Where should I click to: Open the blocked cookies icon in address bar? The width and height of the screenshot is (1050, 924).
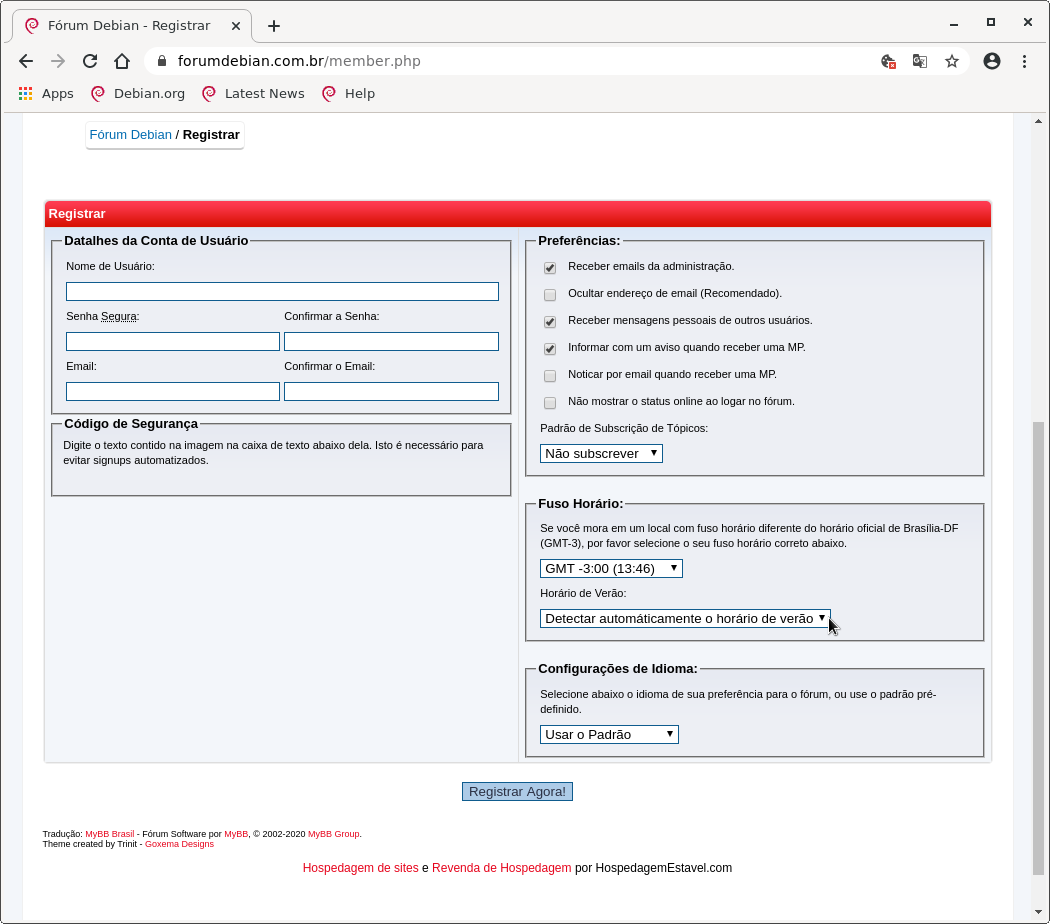pos(888,62)
